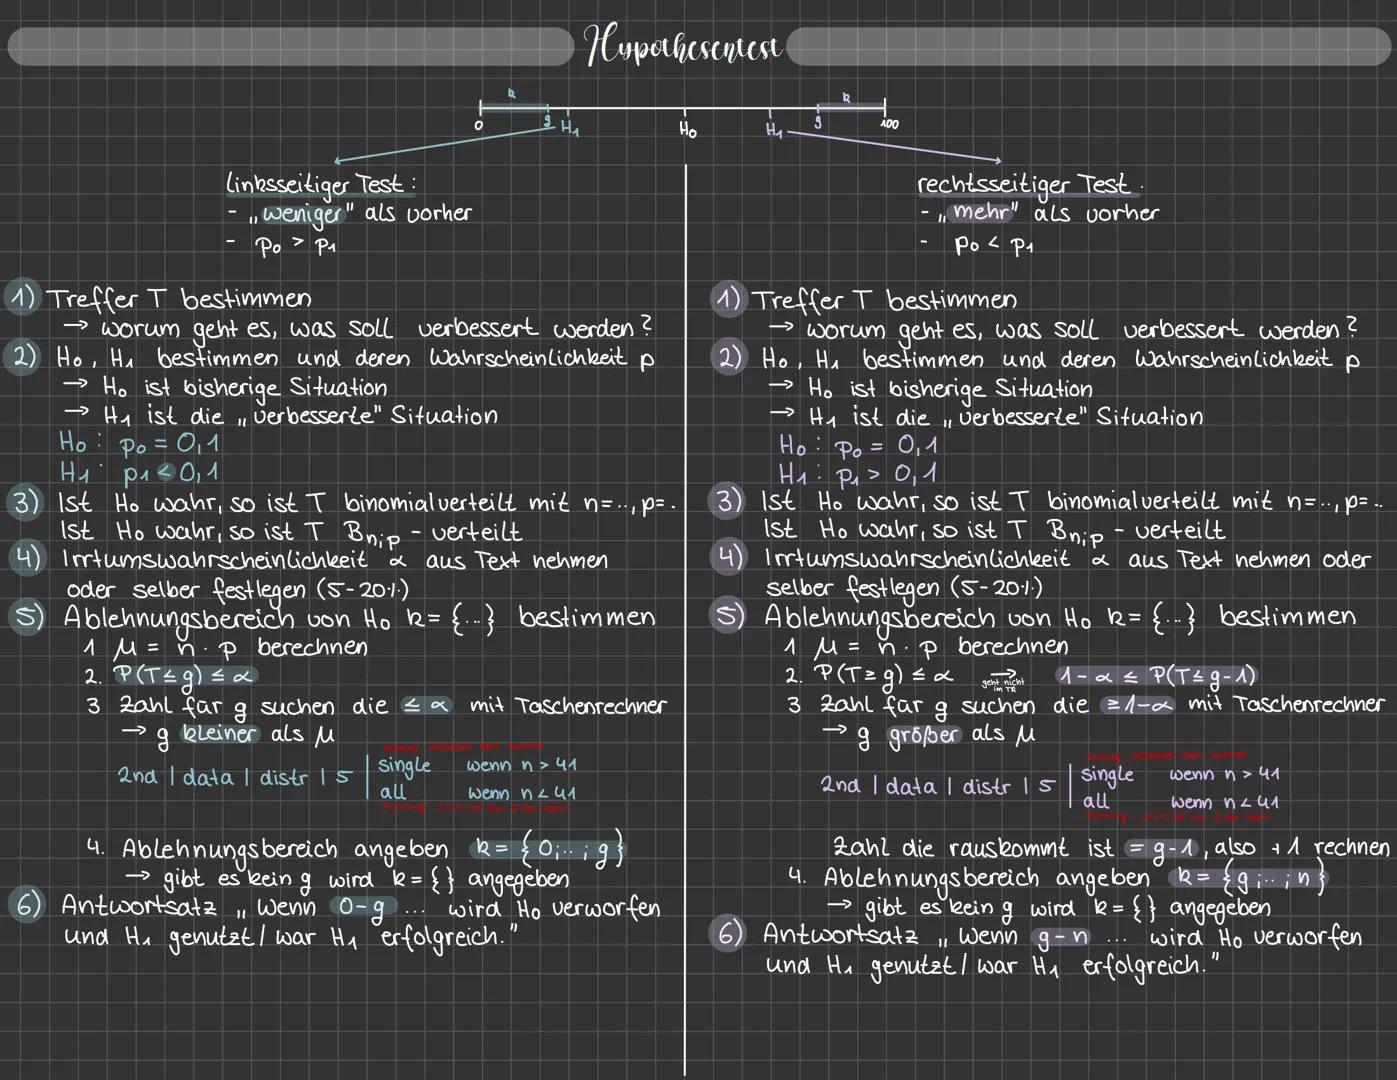Click the H0 marker on the number line
The height and width of the screenshot is (1080, 1397).
[x=687, y=129]
